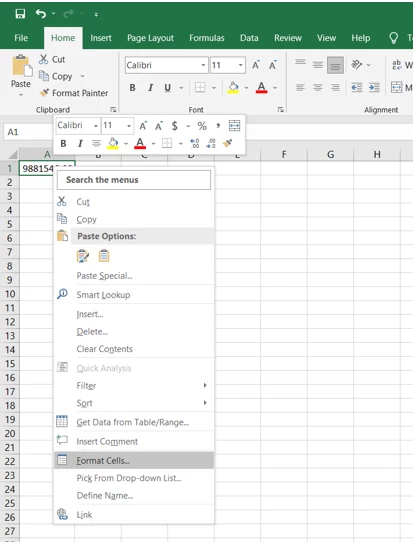The image size is (413, 542).
Task: Click the ribbon yellow Fill Color bucket
Action: (x=233, y=87)
